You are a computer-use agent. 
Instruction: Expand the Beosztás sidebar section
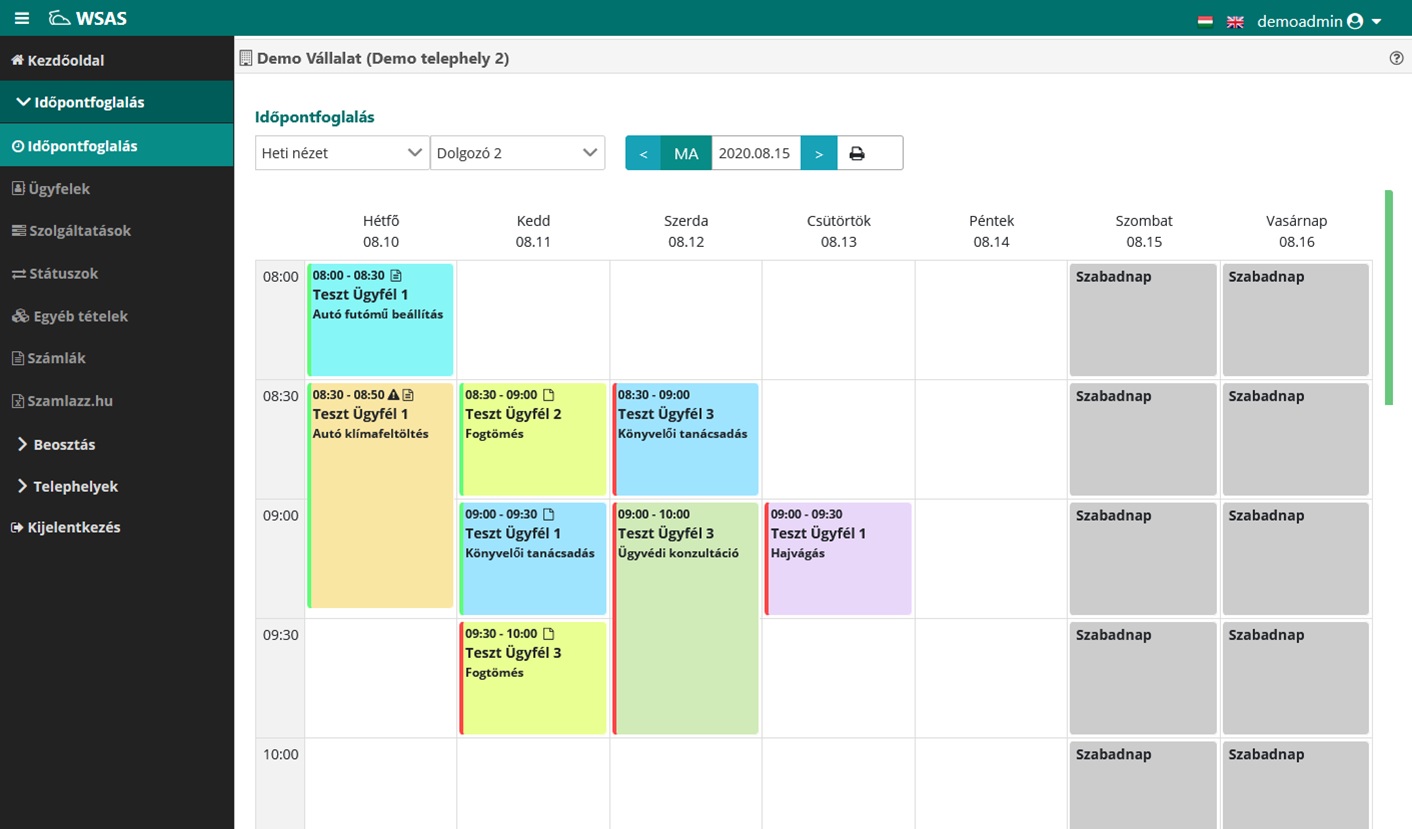(64, 444)
